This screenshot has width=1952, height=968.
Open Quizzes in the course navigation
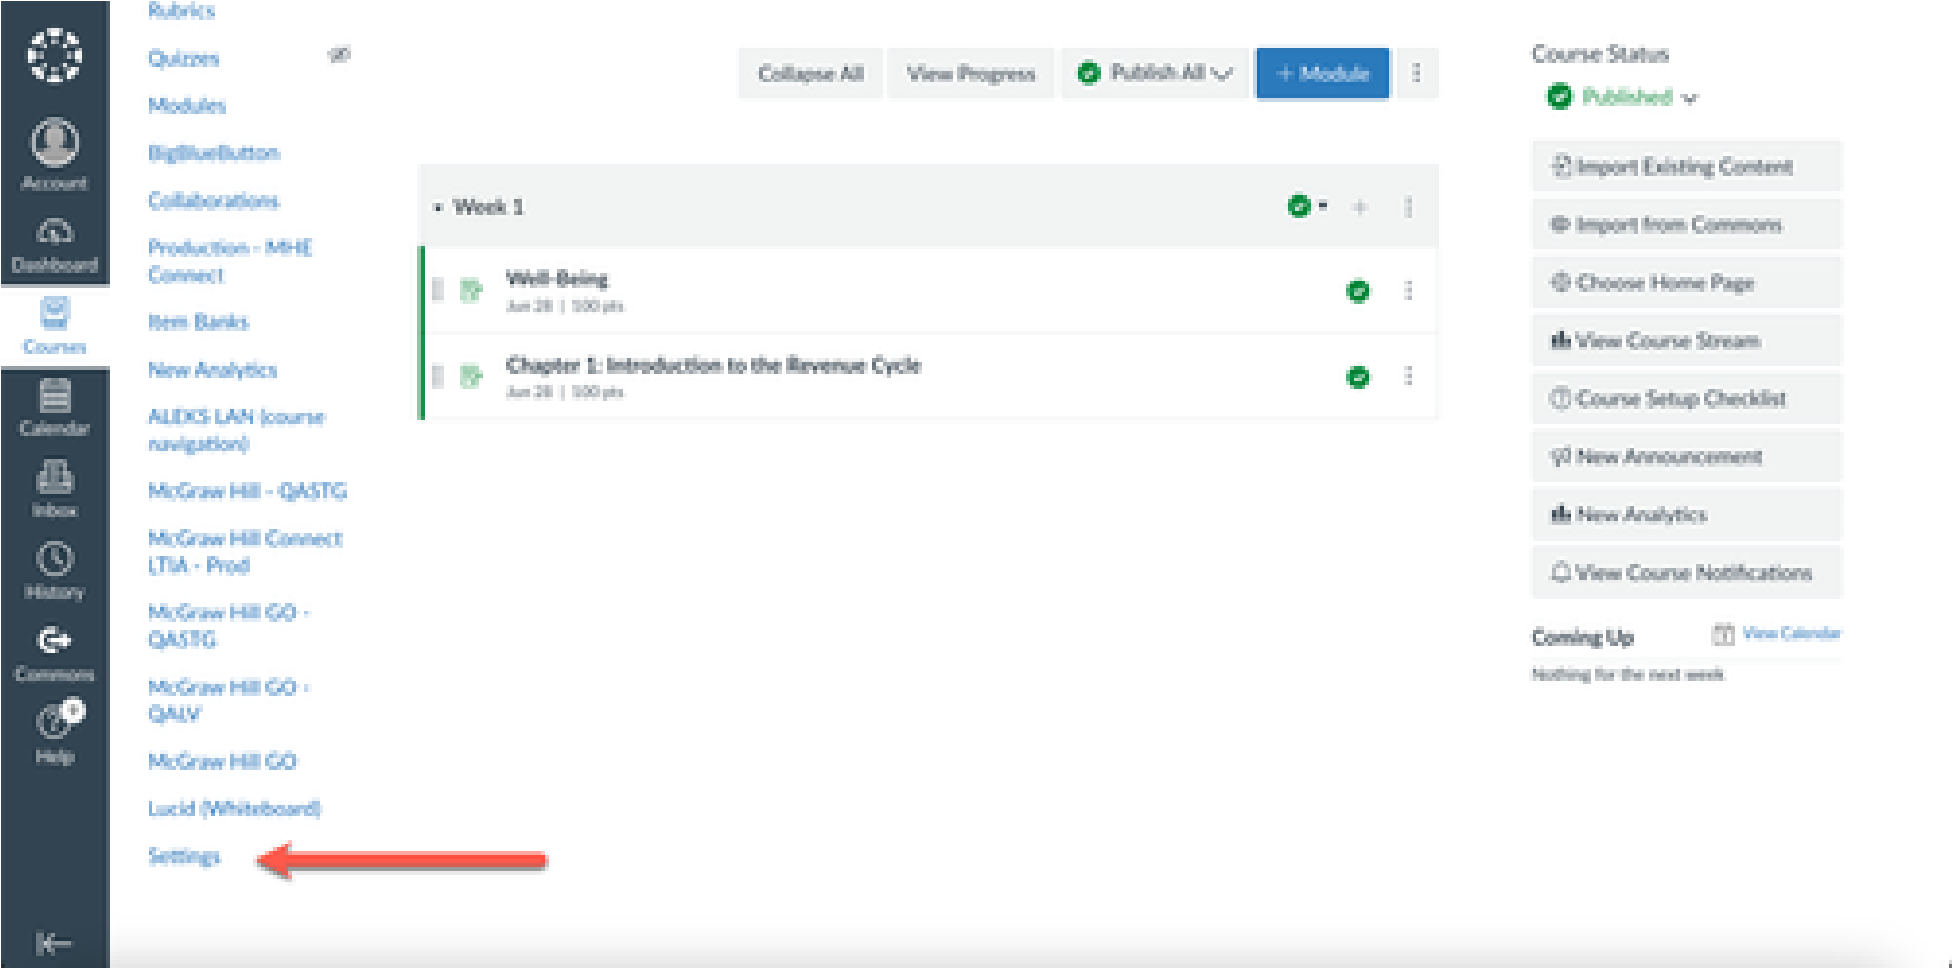183,58
